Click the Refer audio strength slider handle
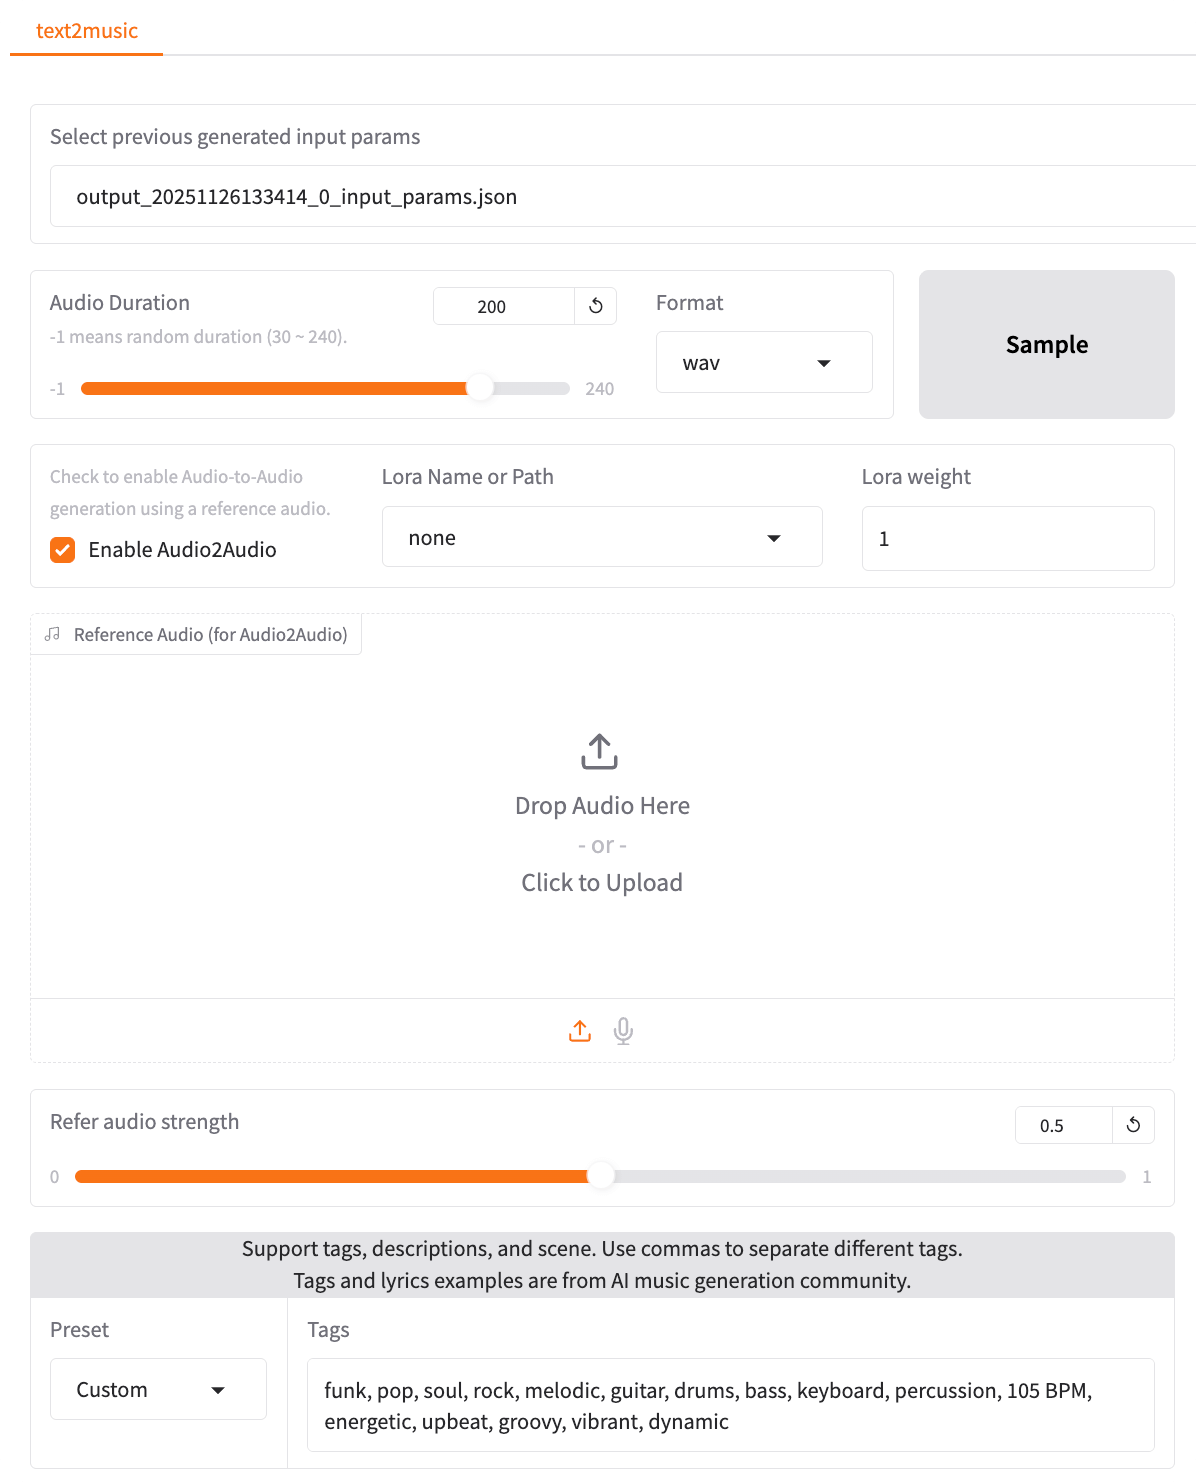The image size is (1196, 1482). click(x=601, y=1176)
